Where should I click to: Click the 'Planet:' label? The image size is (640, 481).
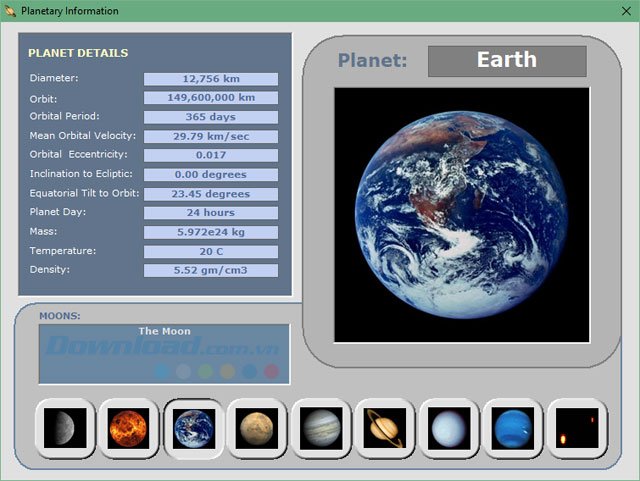click(372, 60)
